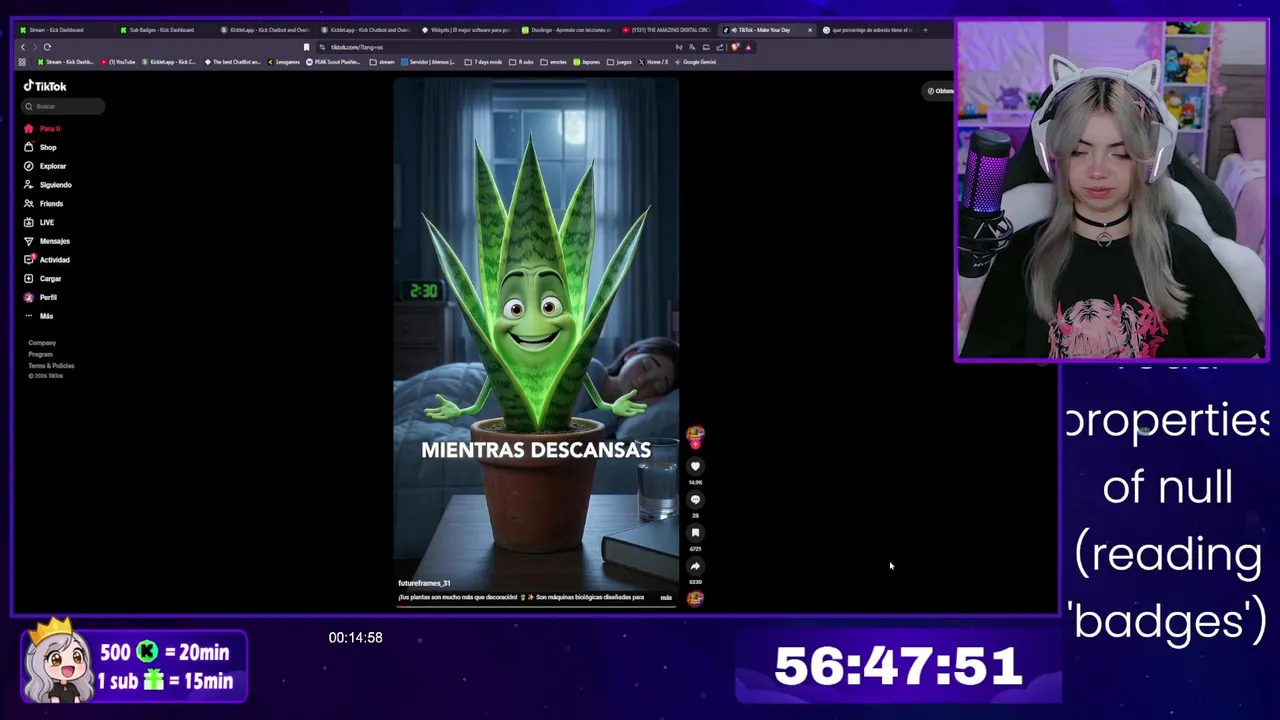This screenshot has width=1280, height=720.
Task: Open the Company footer link
Action: coord(42,343)
